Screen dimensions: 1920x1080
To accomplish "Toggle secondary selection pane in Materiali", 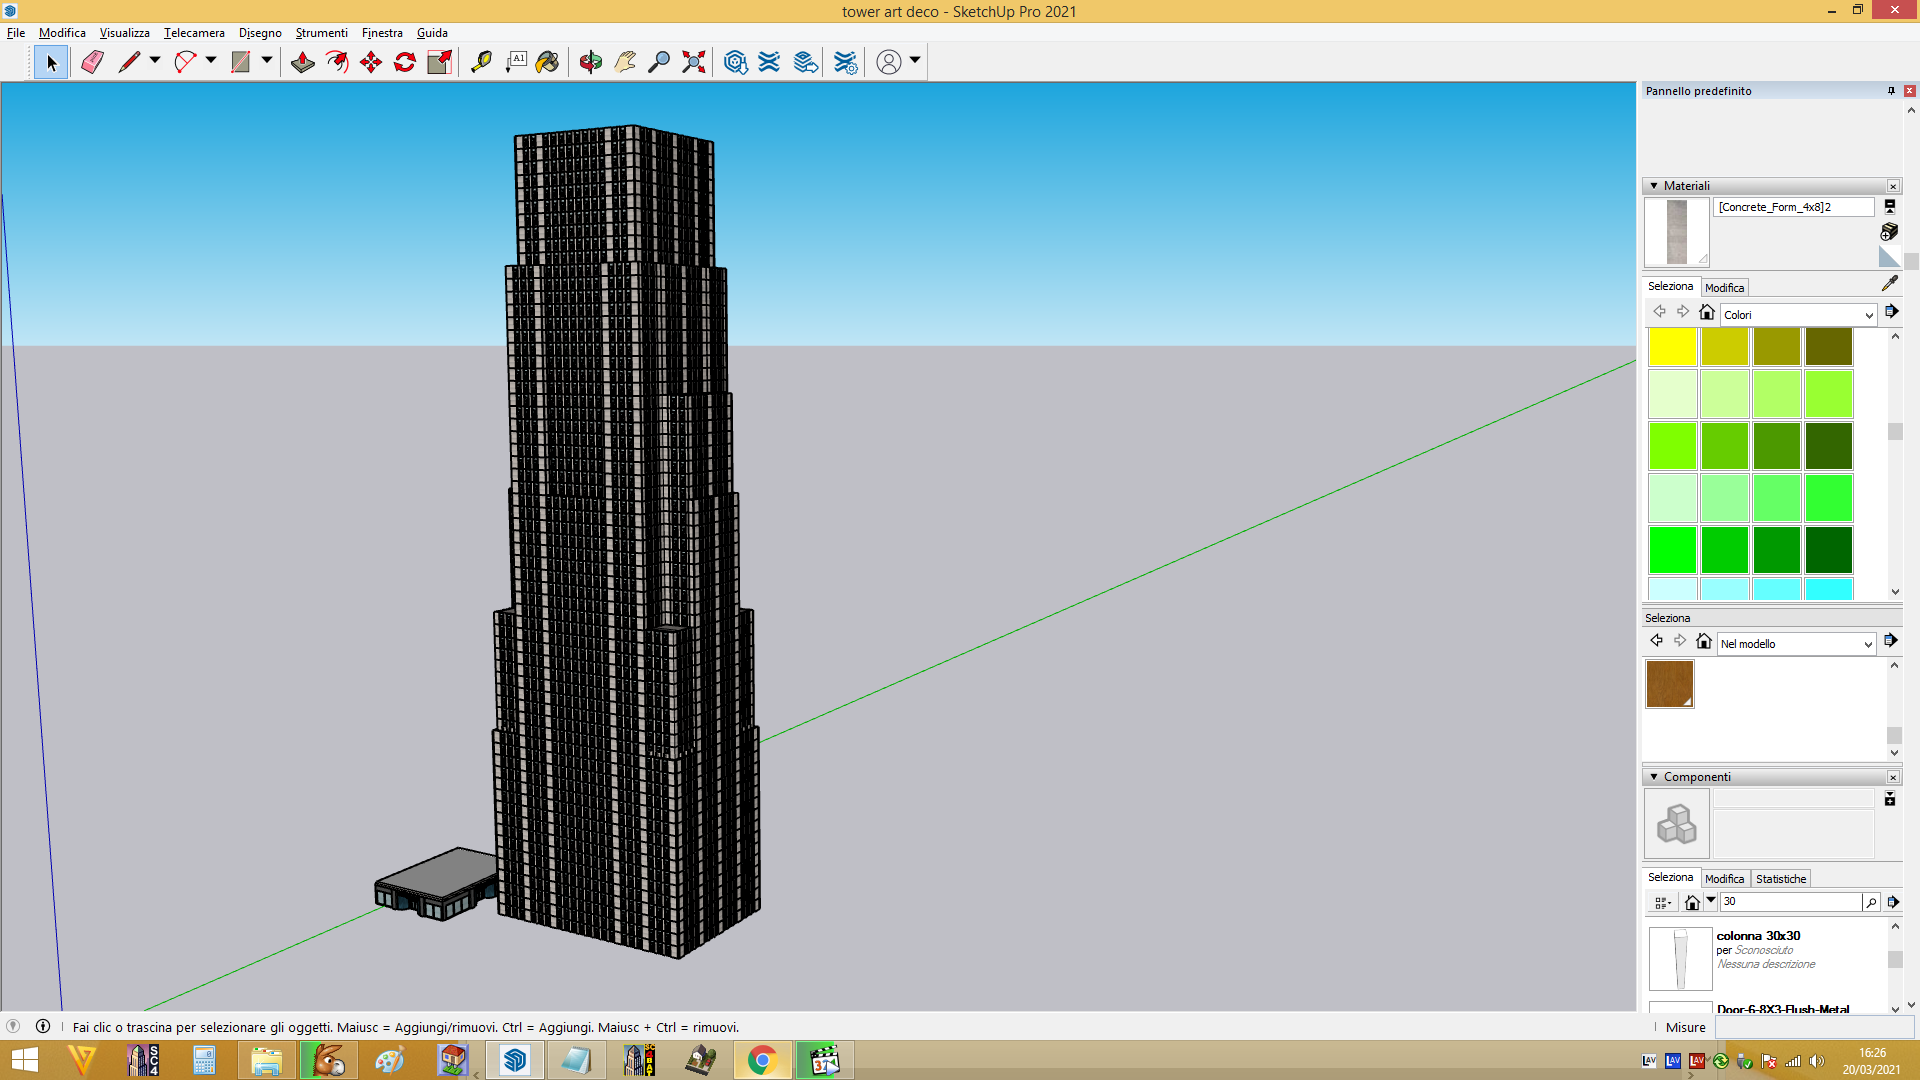I will coord(1890,207).
